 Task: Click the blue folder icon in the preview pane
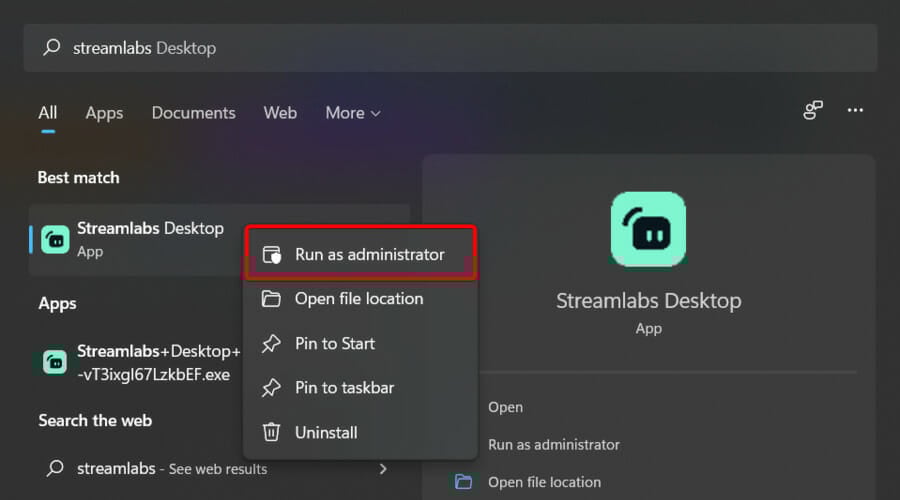coord(463,482)
